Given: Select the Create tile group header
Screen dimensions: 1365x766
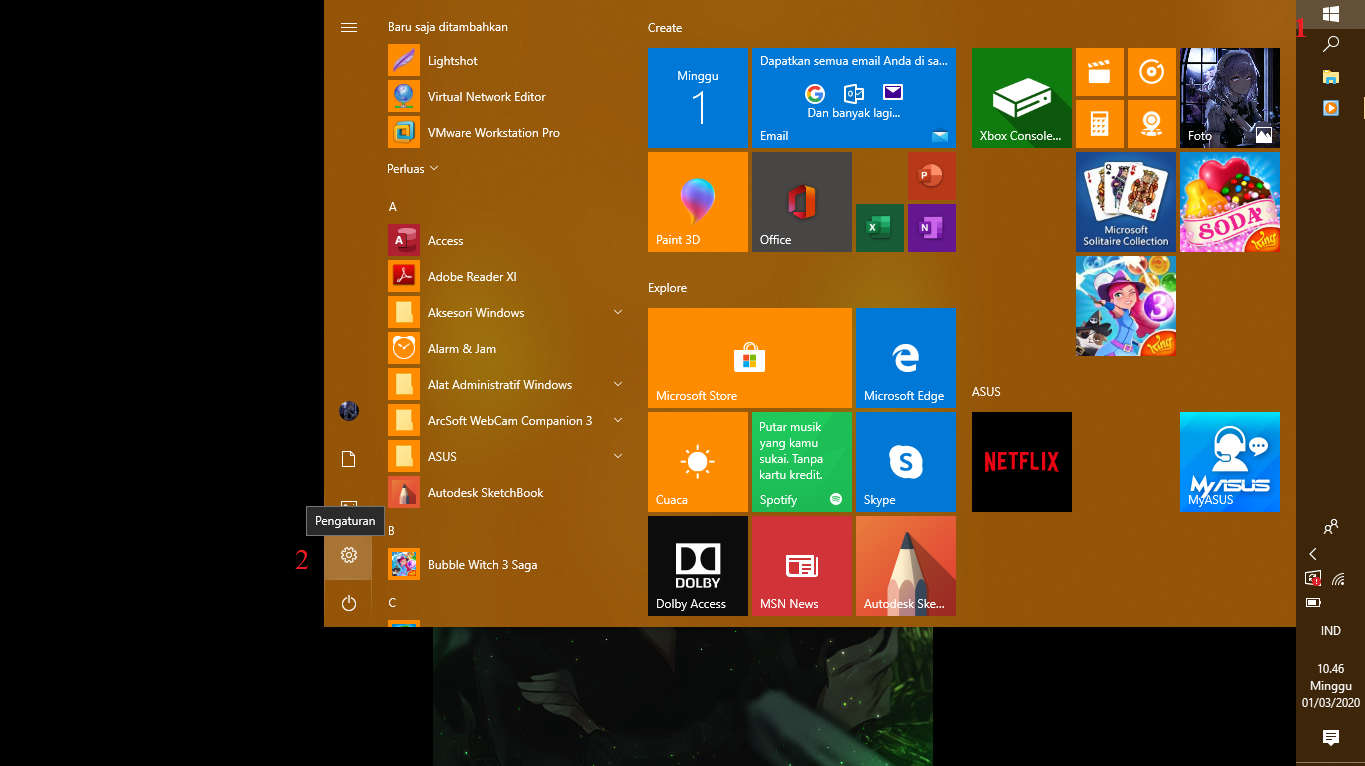Looking at the screenshot, I should click(x=665, y=28).
